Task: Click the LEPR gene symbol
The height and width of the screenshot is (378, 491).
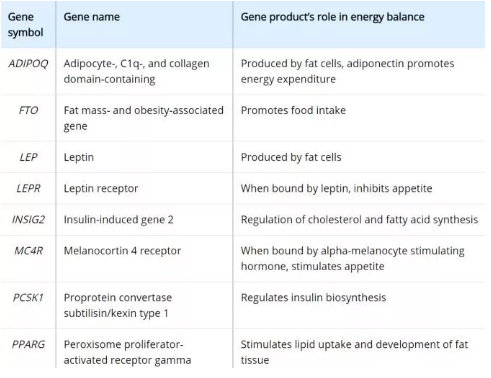Action: (x=28, y=188)
